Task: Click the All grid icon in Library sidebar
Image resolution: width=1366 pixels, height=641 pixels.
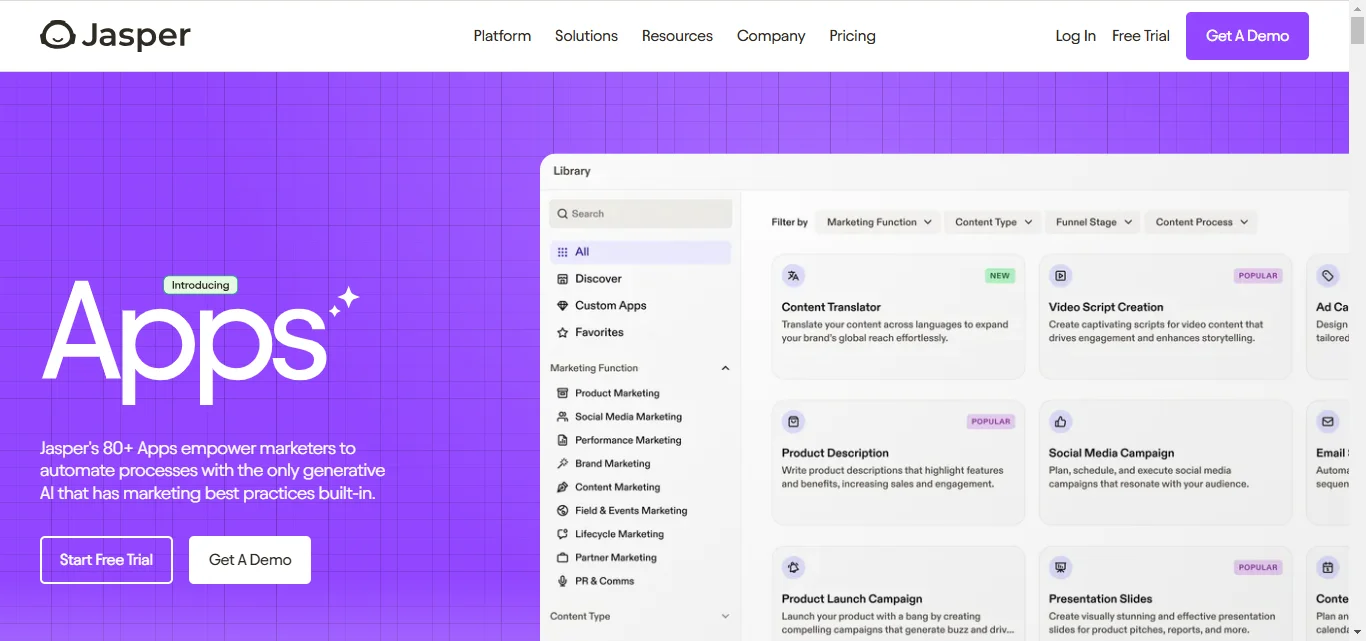Action: 562,252
